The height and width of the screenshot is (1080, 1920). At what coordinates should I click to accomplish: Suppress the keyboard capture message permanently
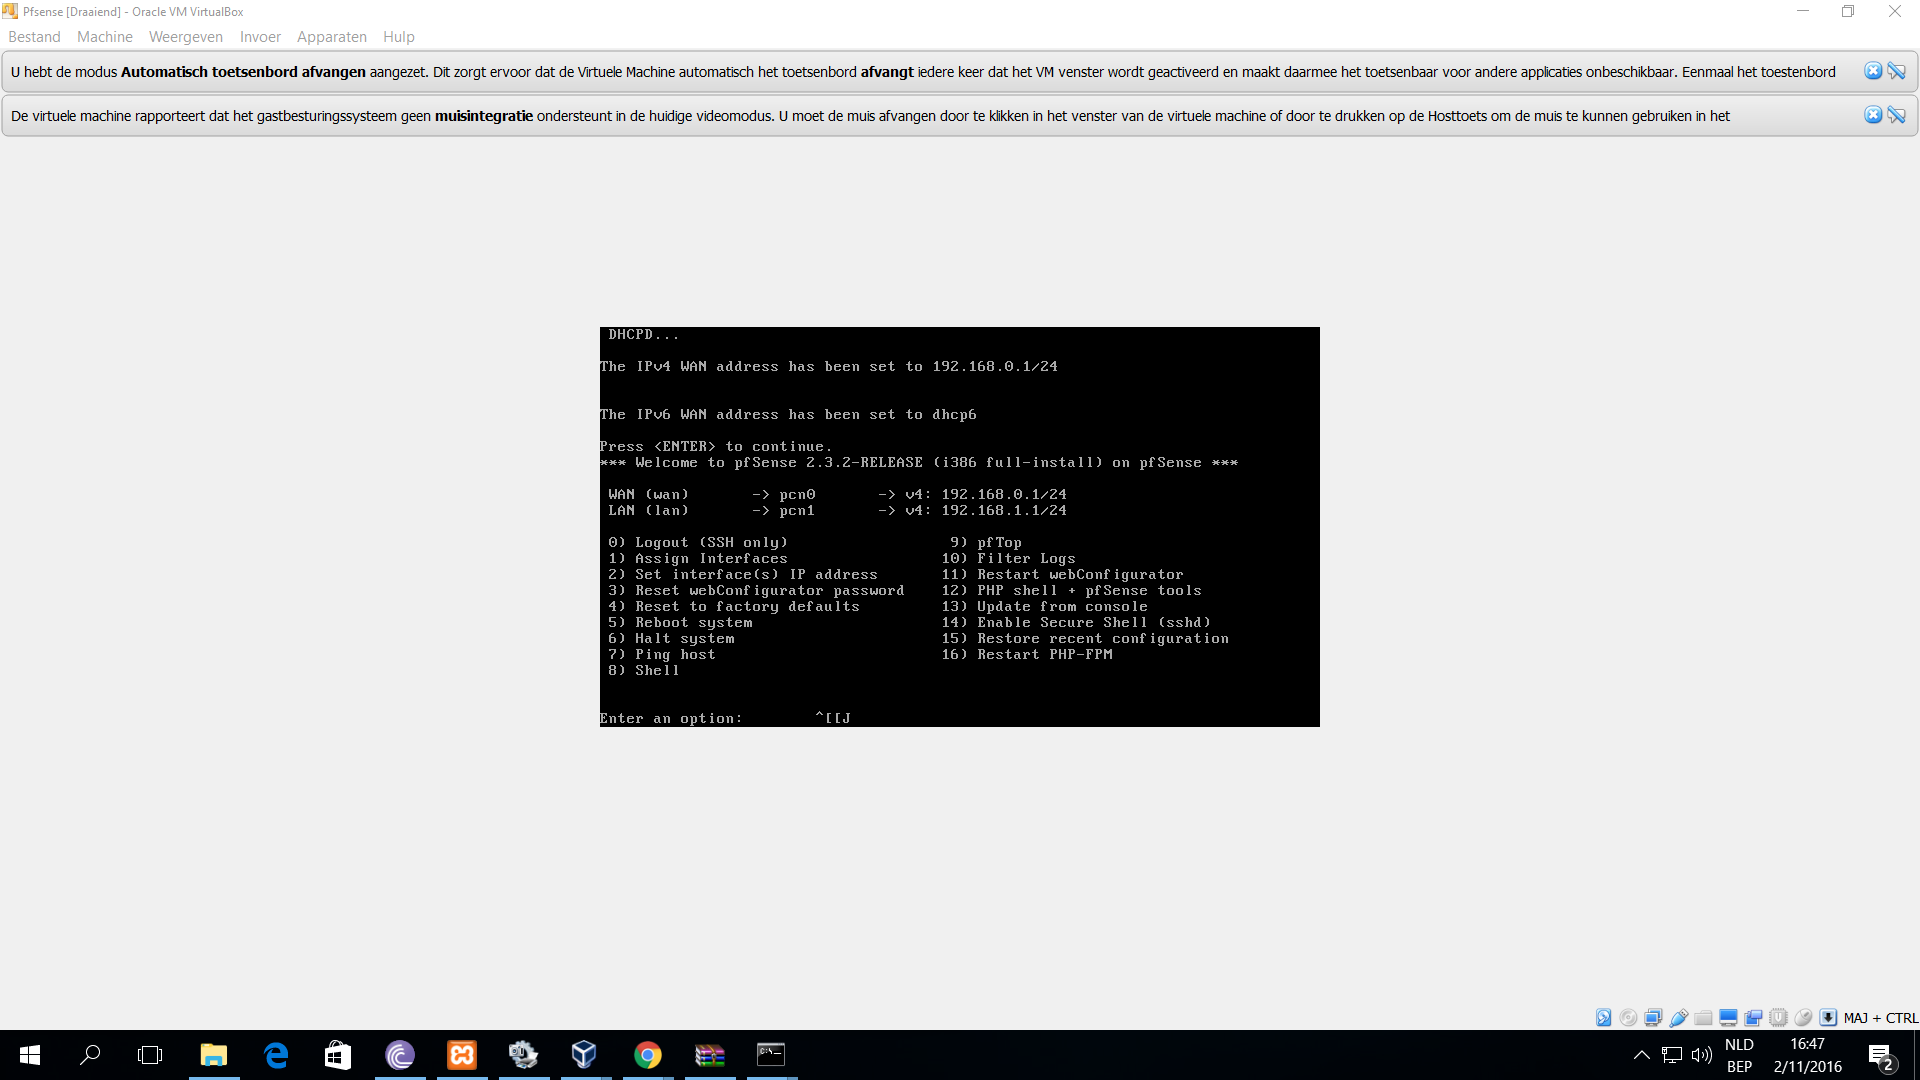(1896, 71)
